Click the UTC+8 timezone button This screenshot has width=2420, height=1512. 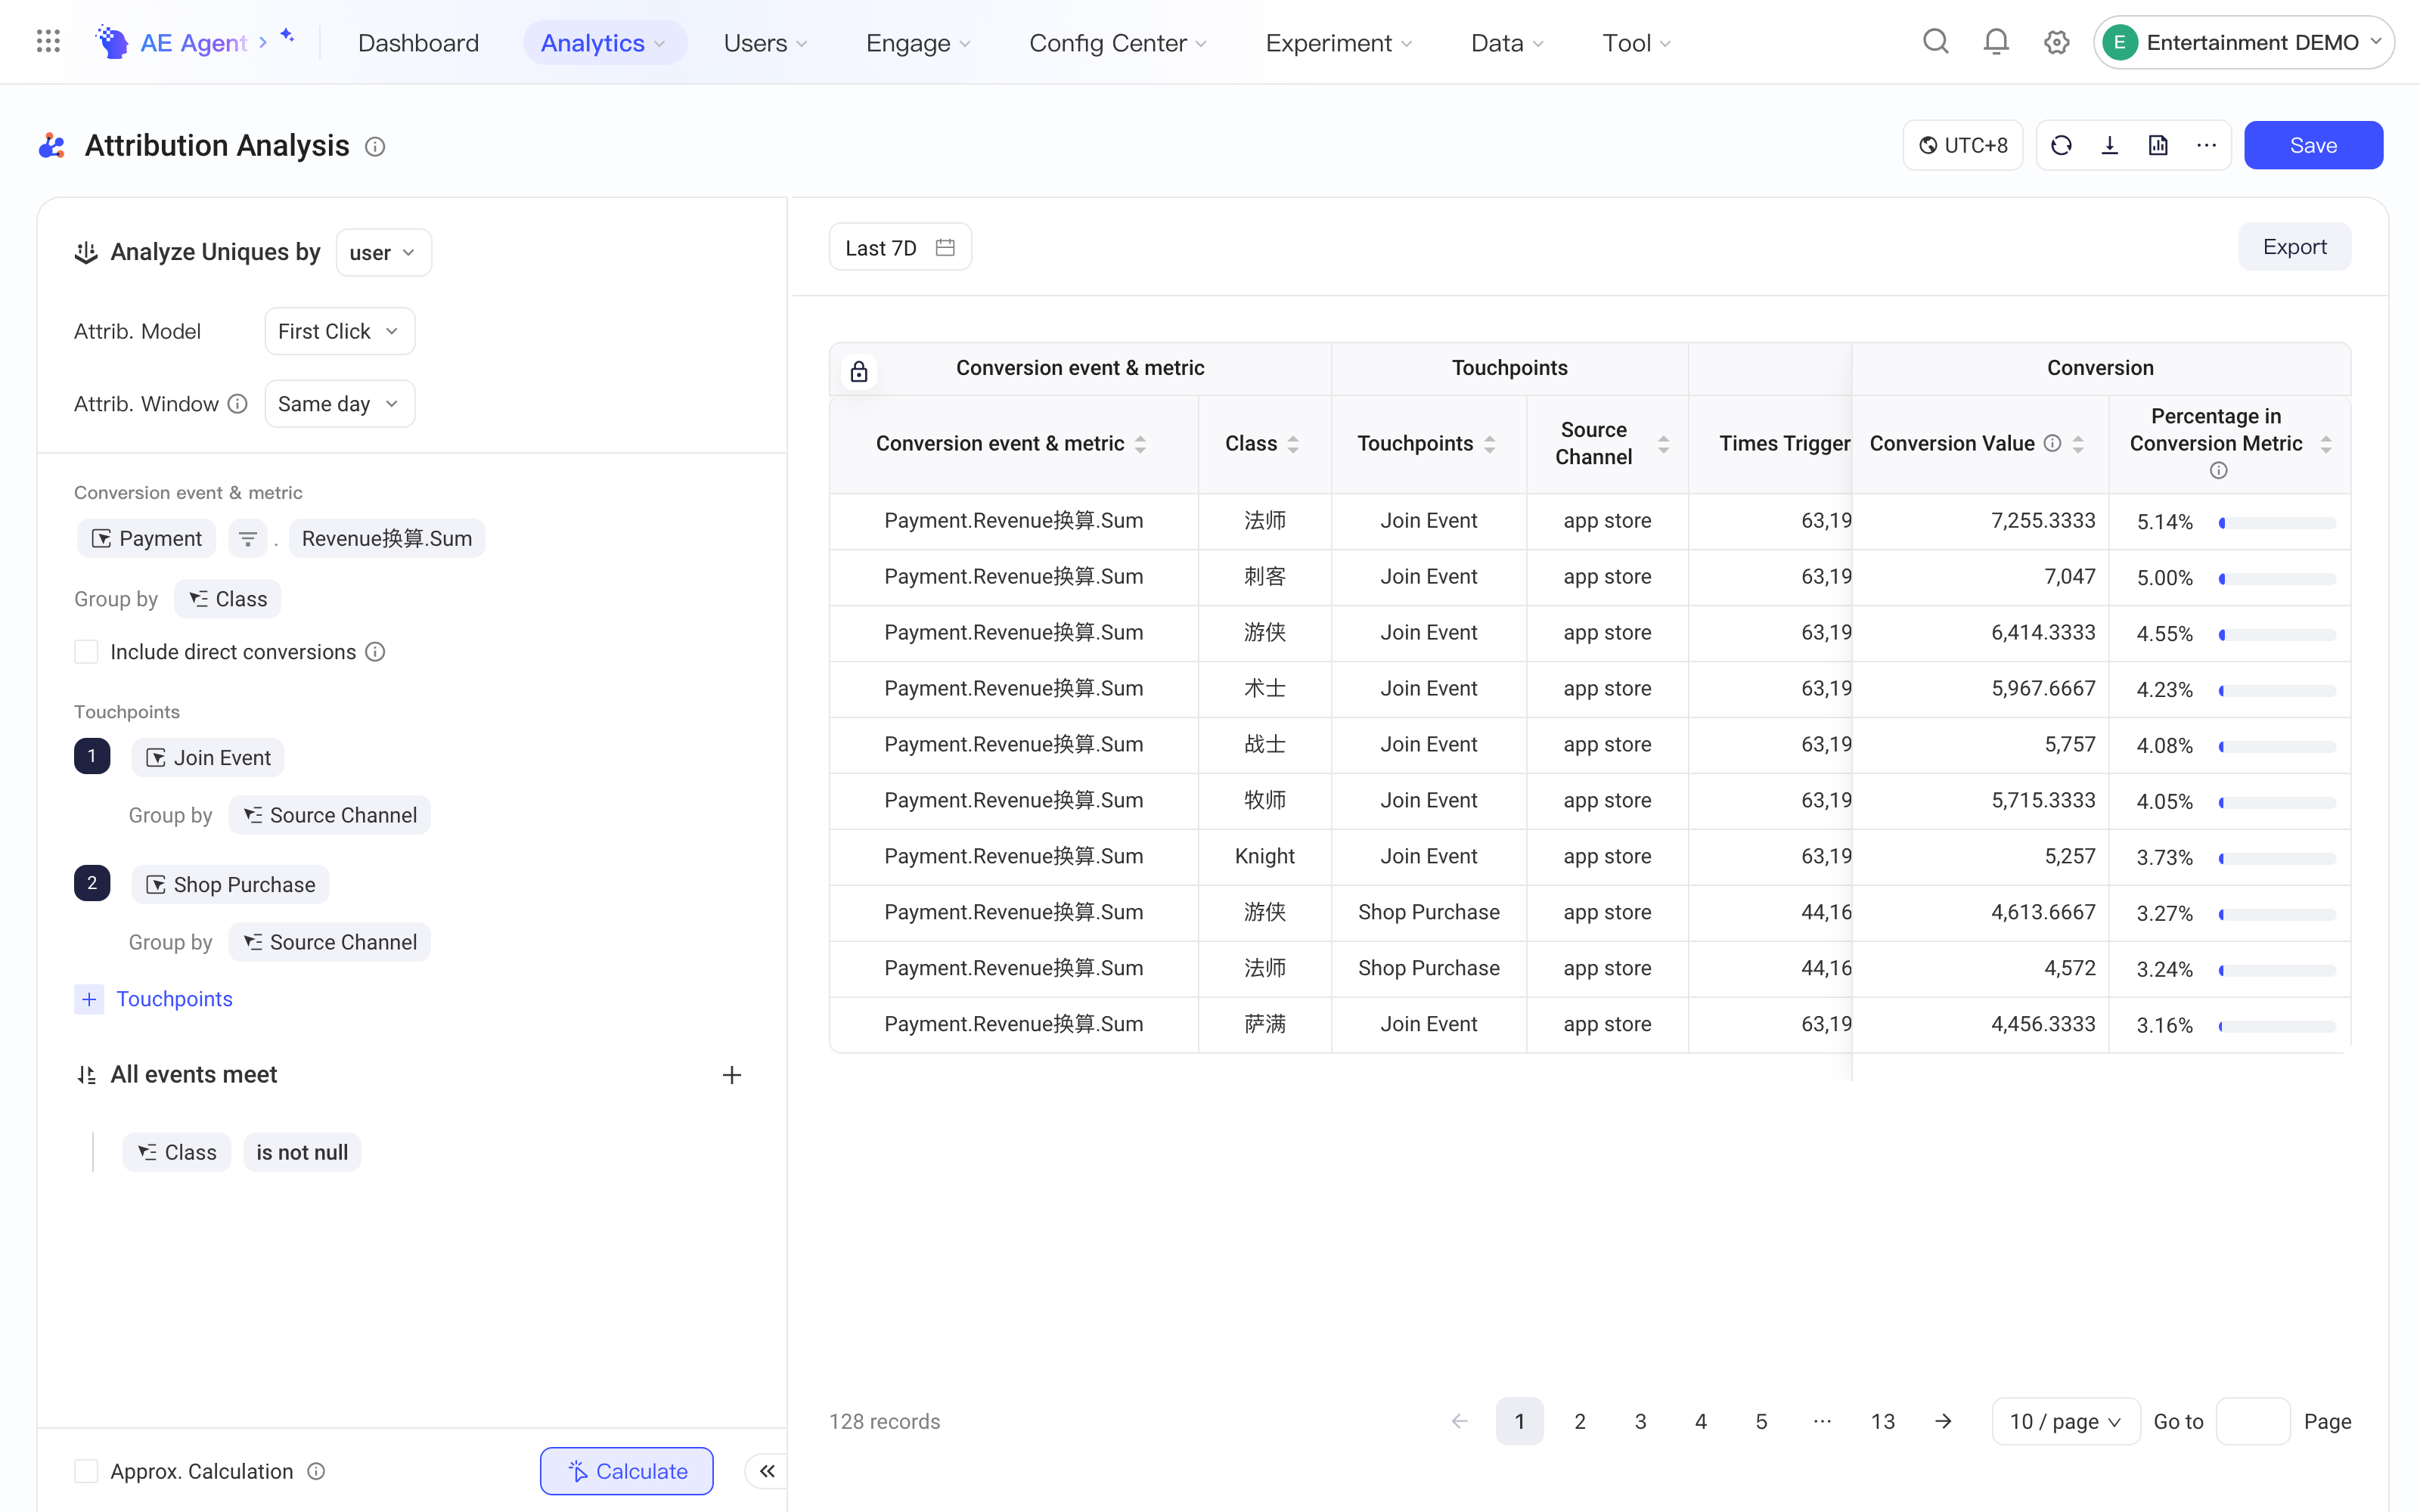click(x=1962, y=145)
